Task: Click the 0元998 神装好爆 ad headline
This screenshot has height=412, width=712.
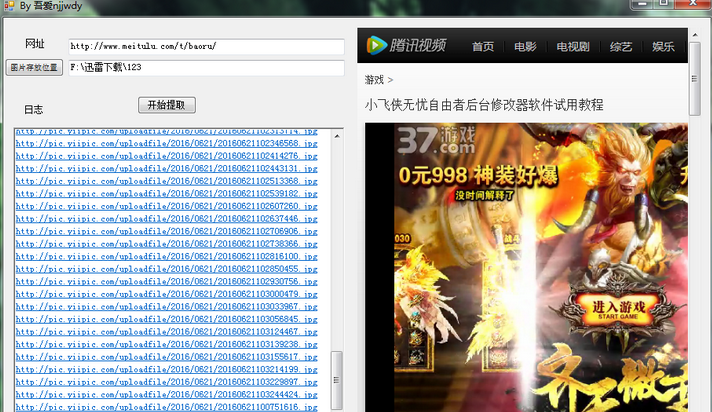Action: (x=478, y=175)
